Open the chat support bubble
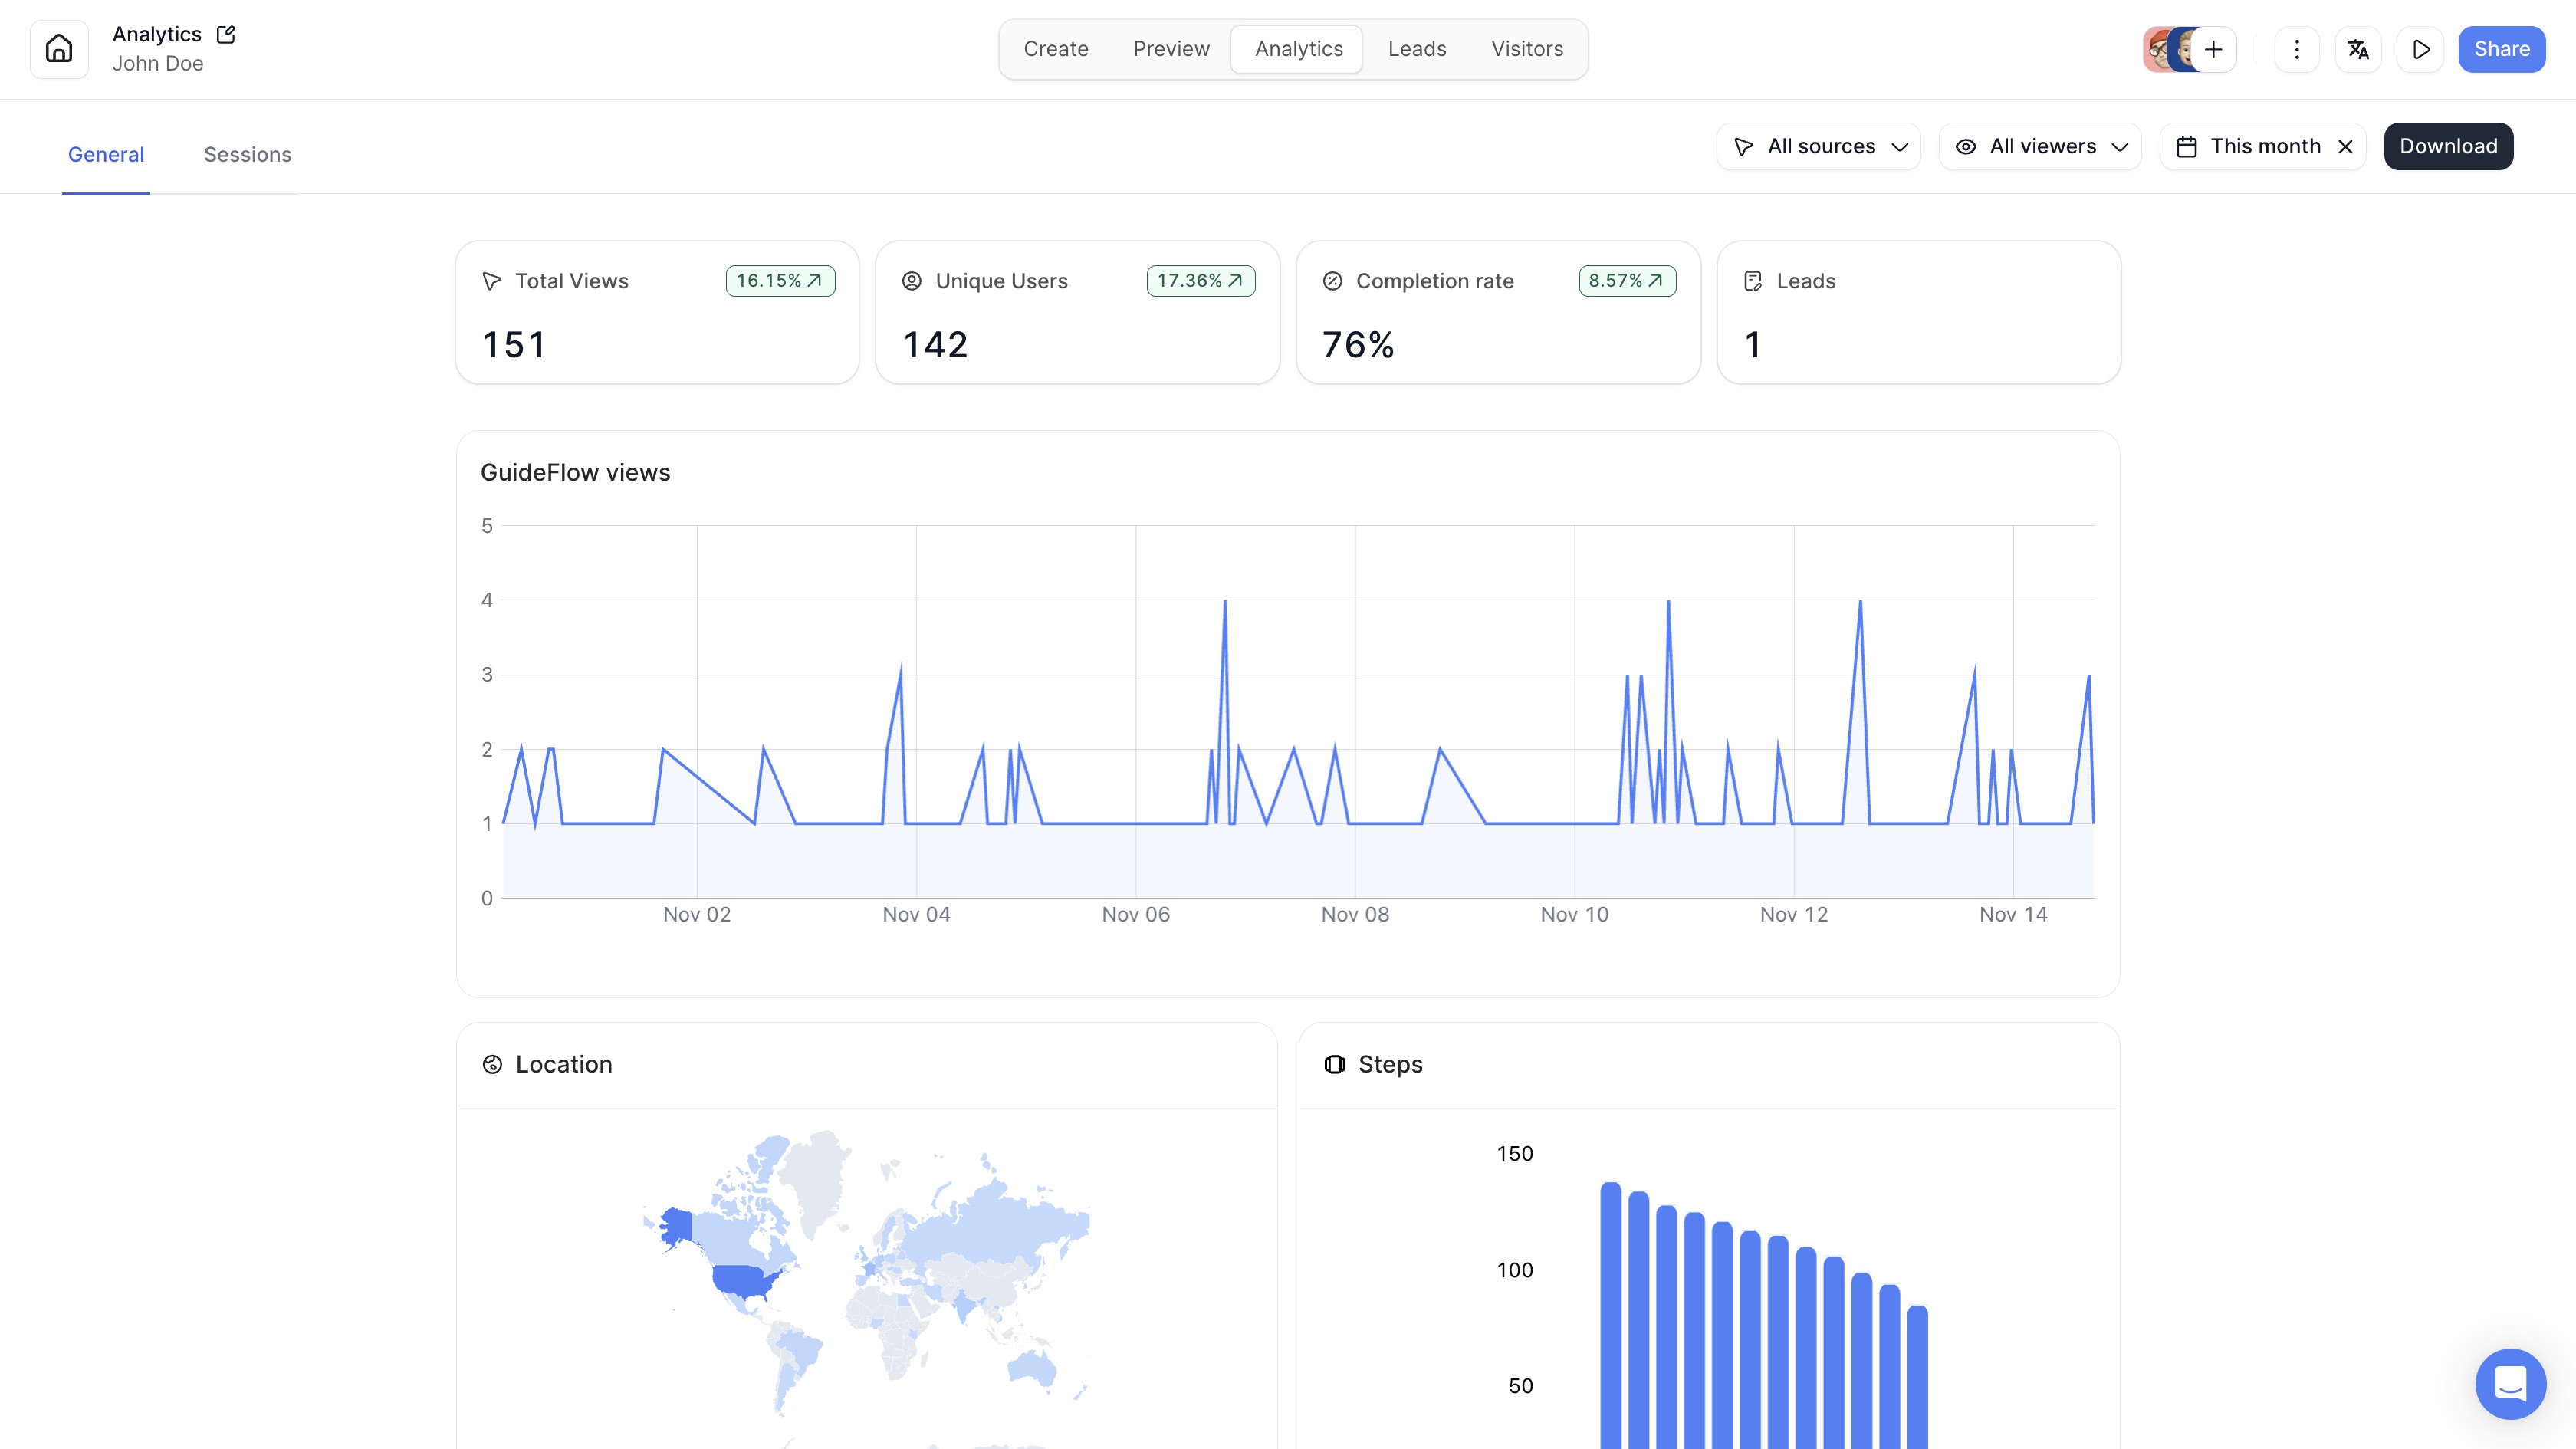Viewport: 2576px width, 1449px height. click(x=2510, y=1384)
